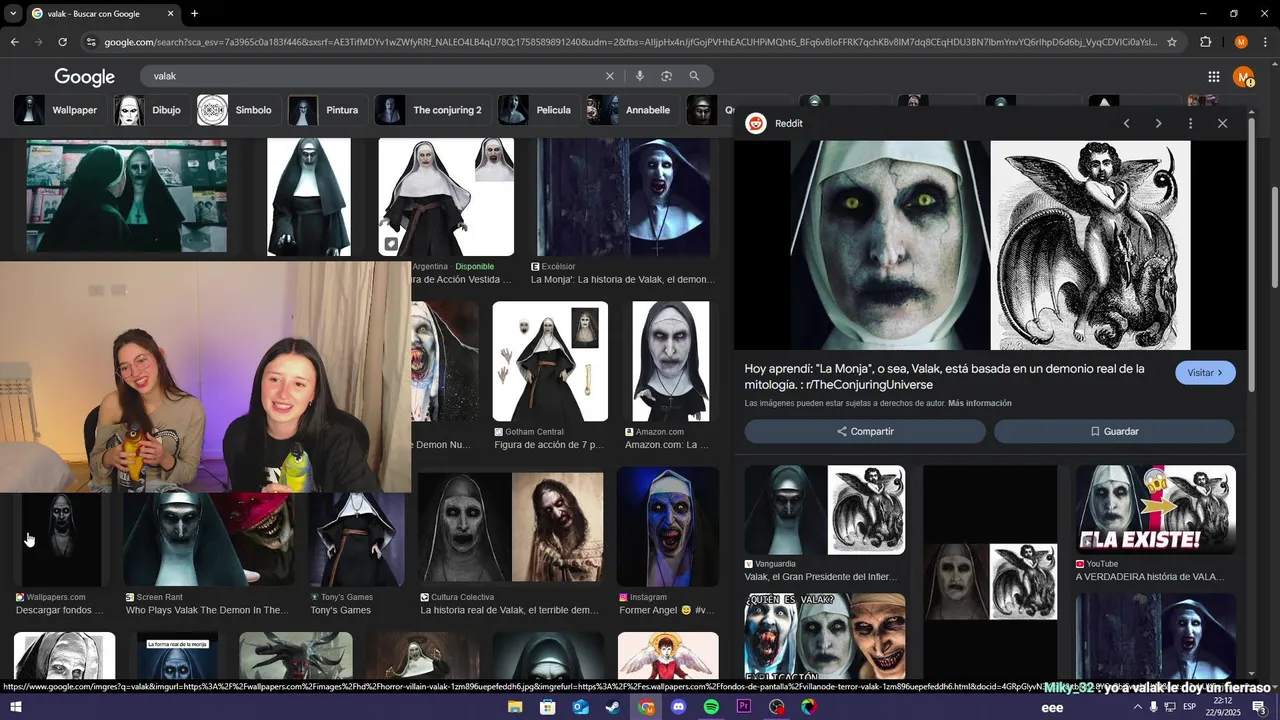The width and height of the screenshot is (1280, 720).
Task: Open the Tony's Games image result
Action: 357,538
